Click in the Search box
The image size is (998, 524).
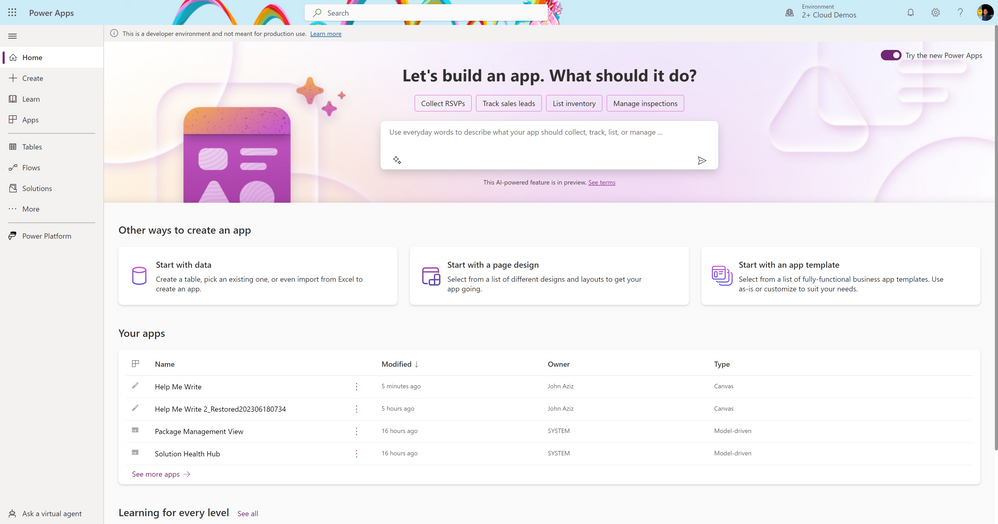427,13
